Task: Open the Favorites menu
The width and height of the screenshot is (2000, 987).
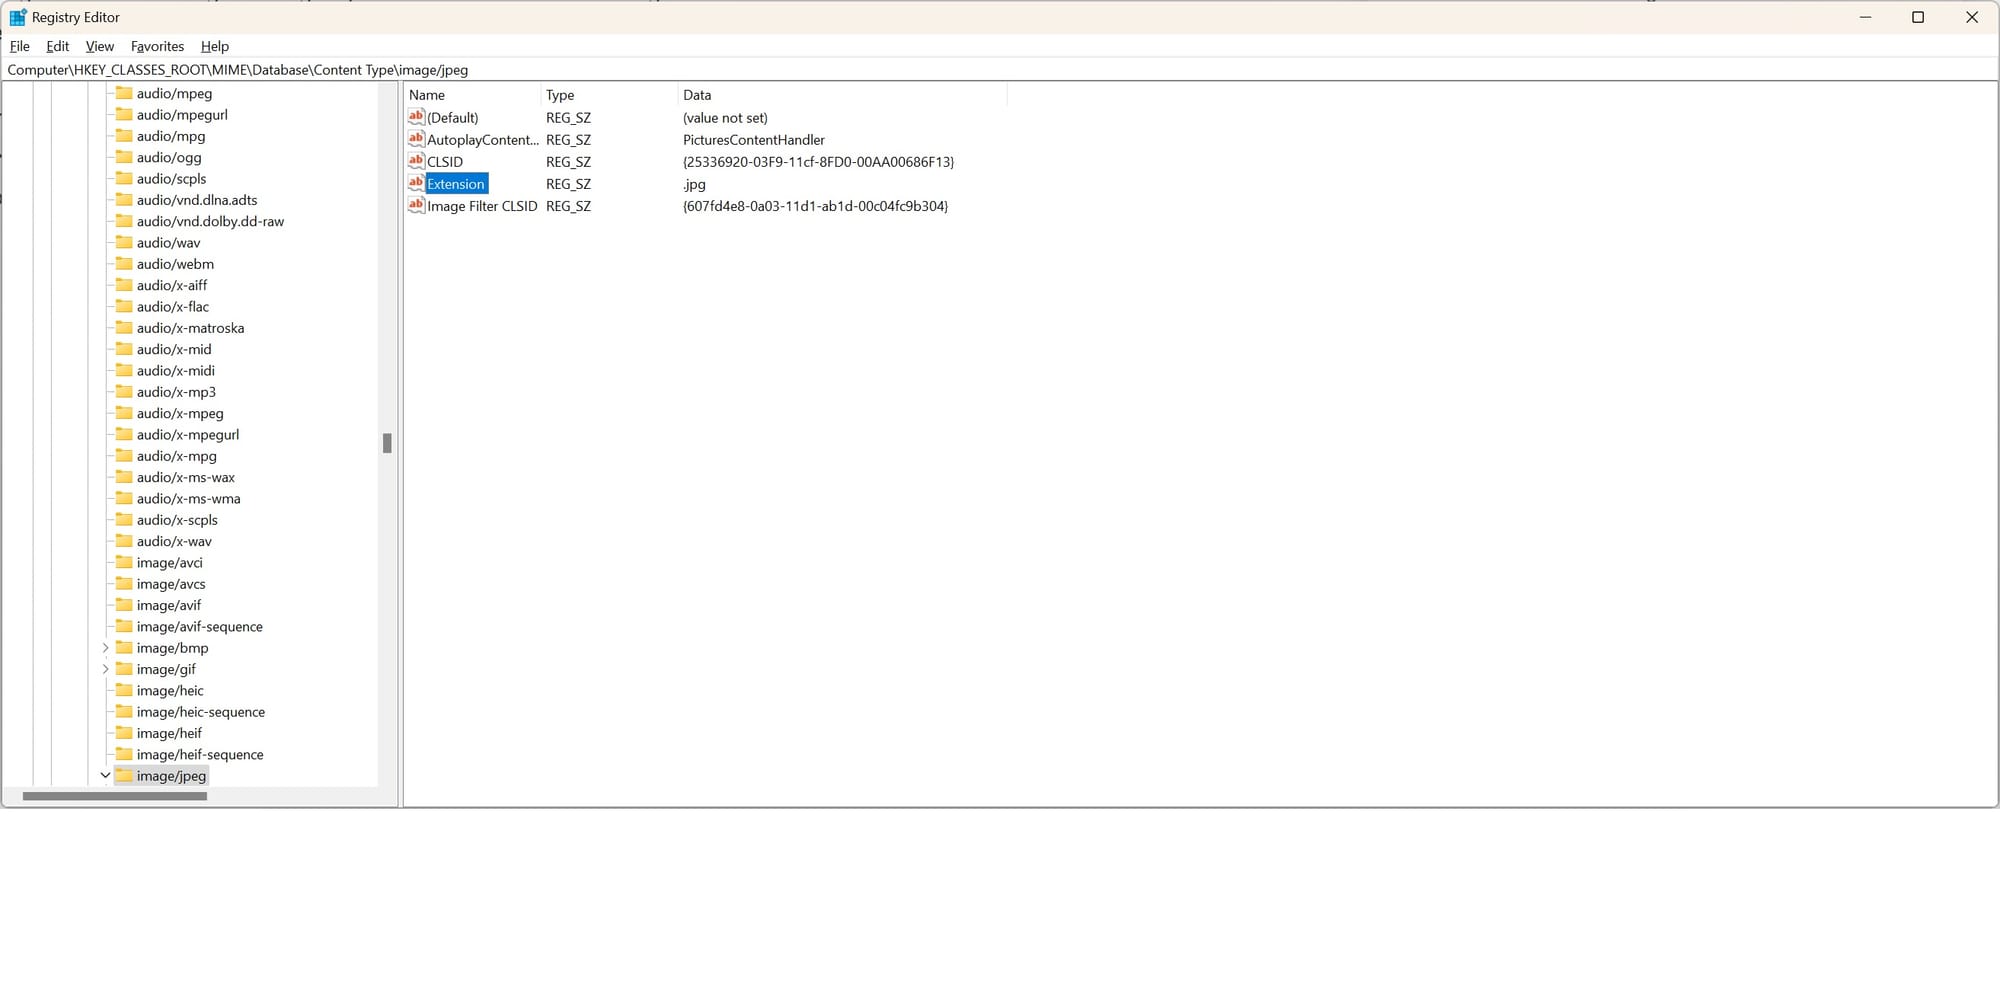Action: [x=157, y=46]
